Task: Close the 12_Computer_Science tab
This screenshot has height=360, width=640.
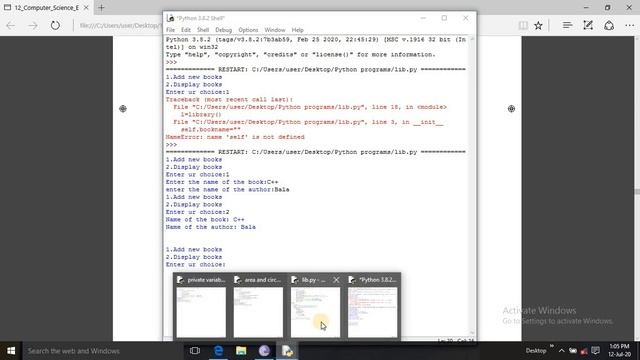Action: pos(86,7)
